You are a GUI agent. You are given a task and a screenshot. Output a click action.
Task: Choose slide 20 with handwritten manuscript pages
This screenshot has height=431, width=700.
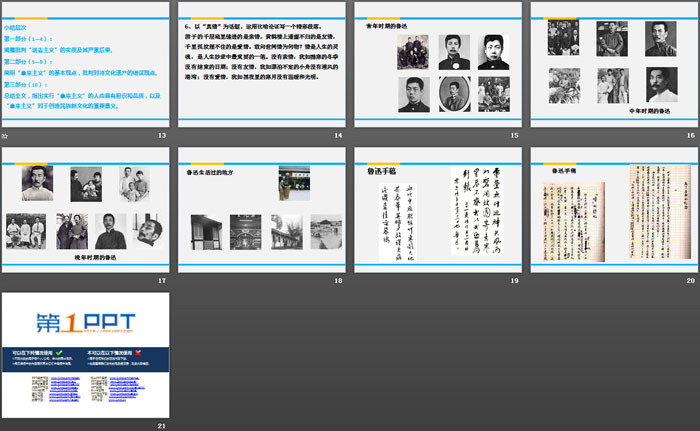[x=613, y=211]
